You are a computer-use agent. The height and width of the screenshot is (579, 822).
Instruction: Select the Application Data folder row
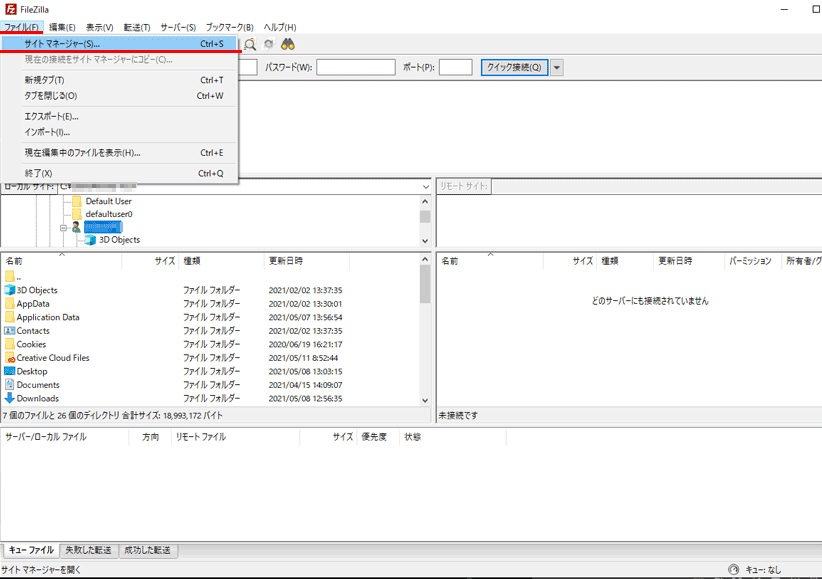tap(210, 317)
